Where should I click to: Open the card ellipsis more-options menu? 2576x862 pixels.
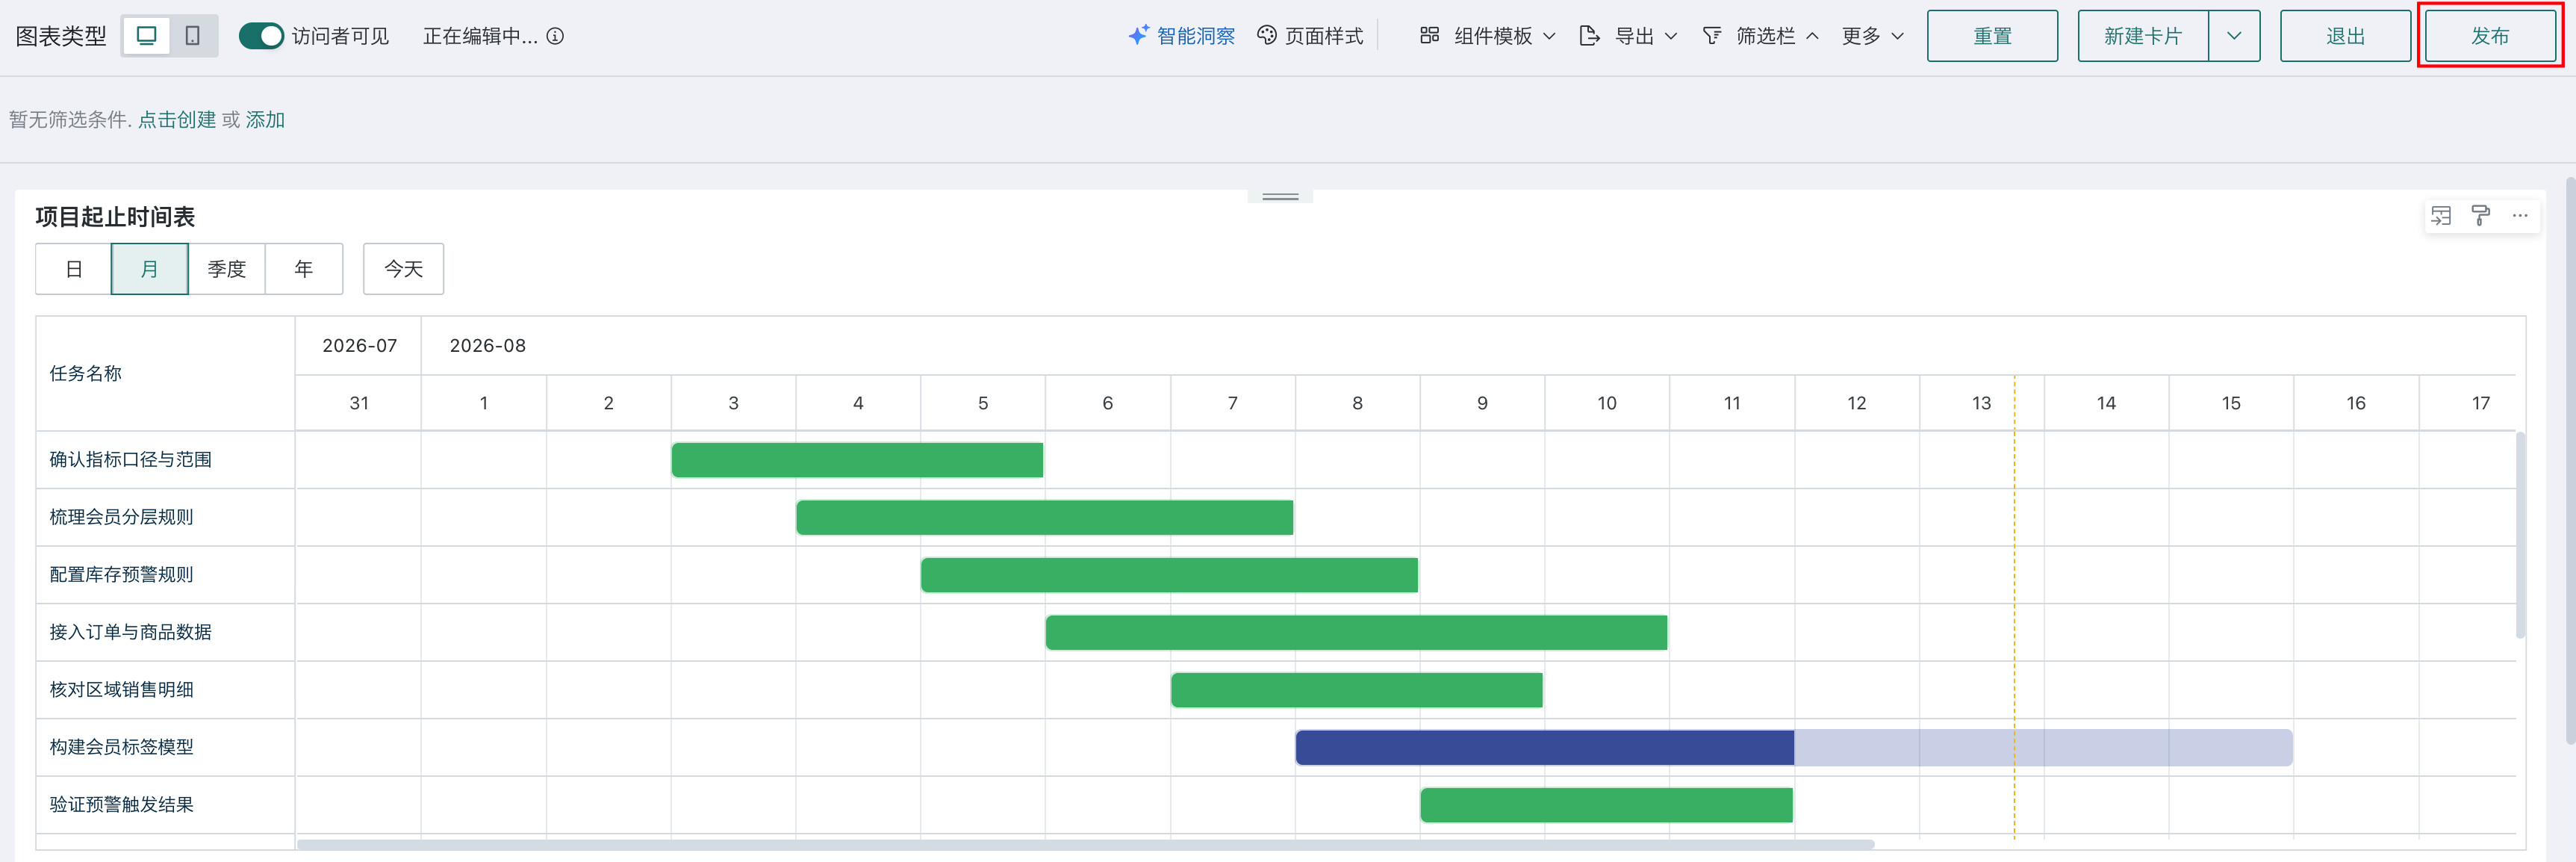[x=2520, y=216]
